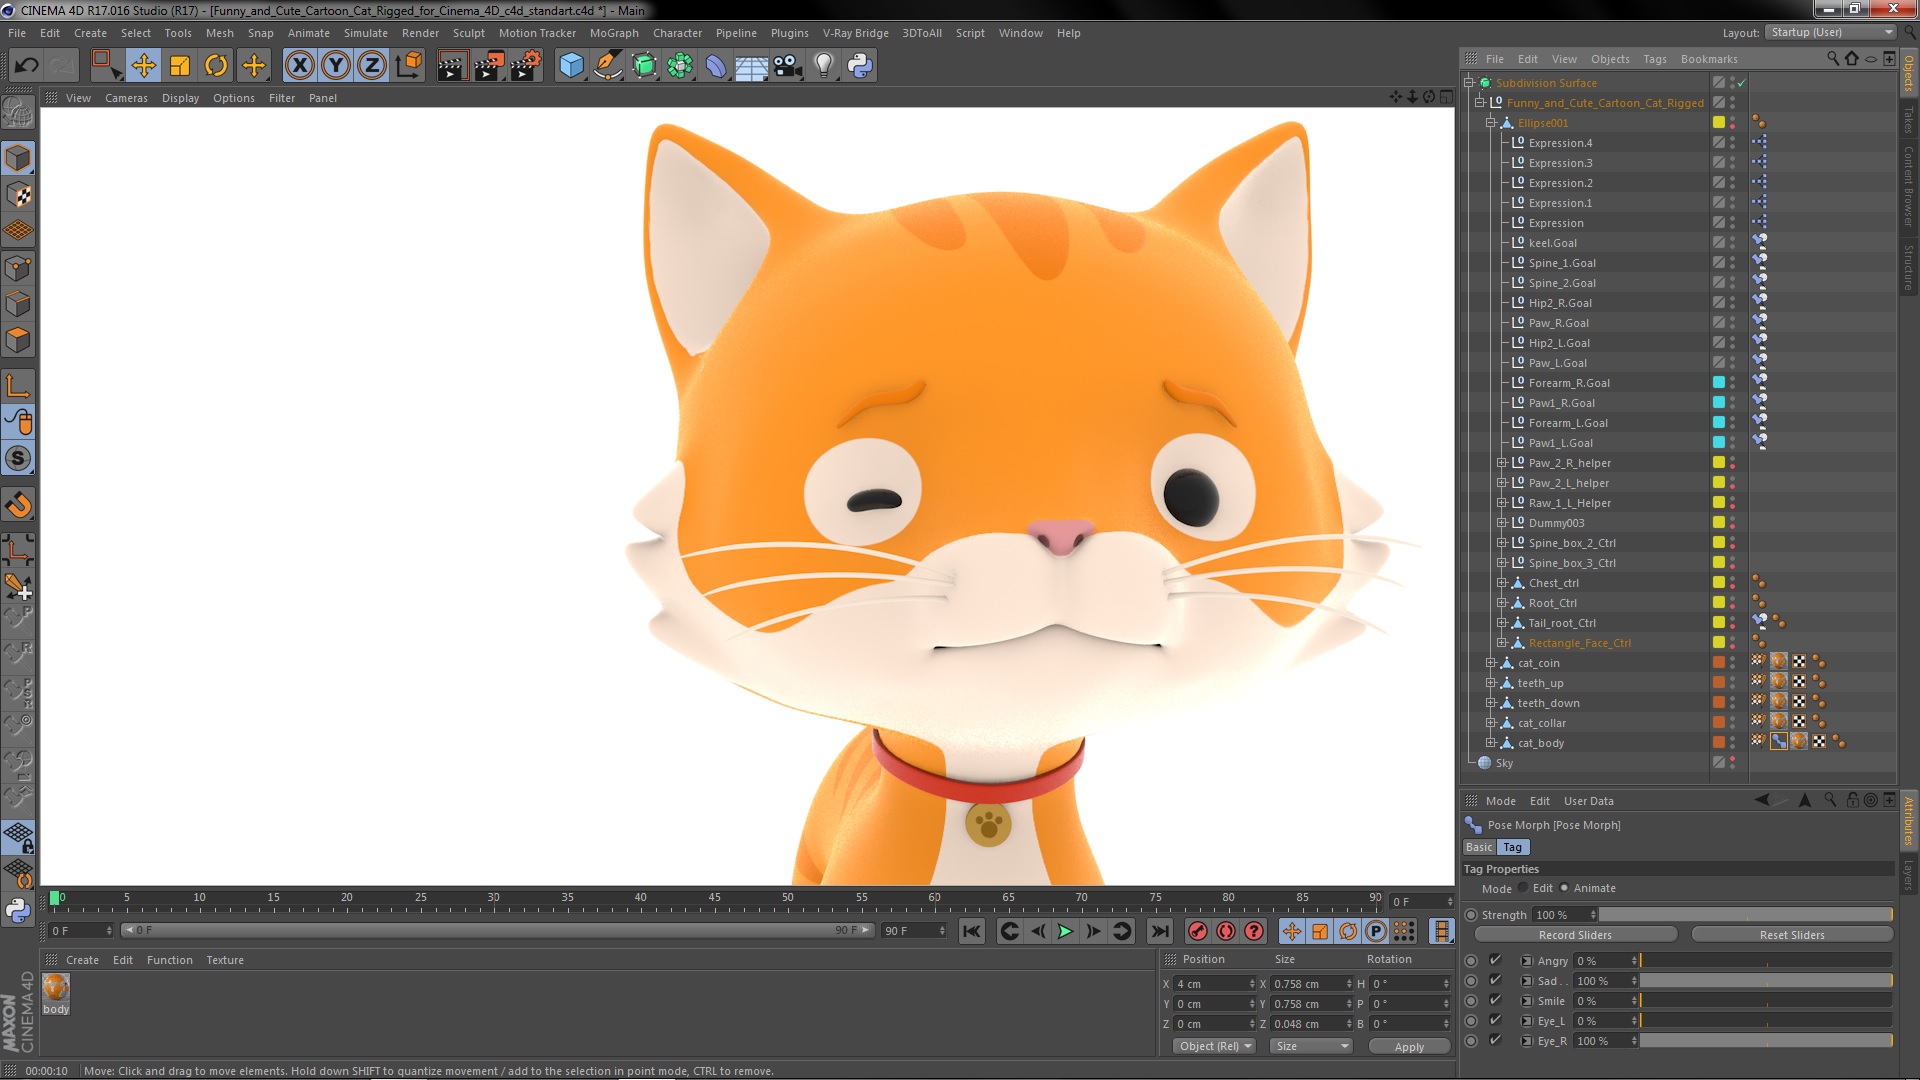The height and width of the screenshot is (1080, 1920).
Task: Expand the Tail_root_Ctrl node
Action: pyautogui.click(x=1501, y=623)
